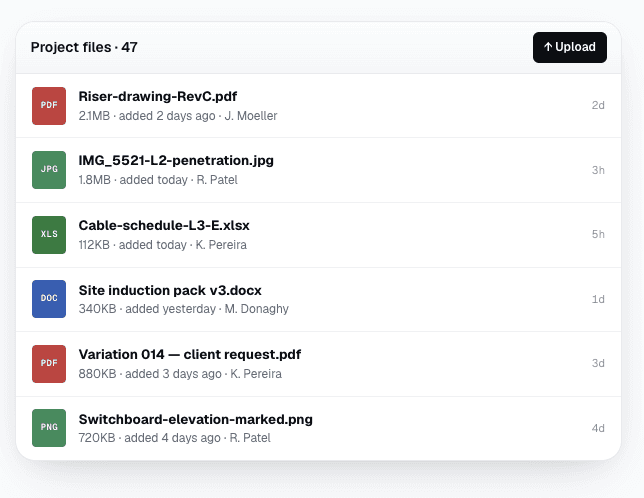Click the upload arrow icon

pos(548,47)
